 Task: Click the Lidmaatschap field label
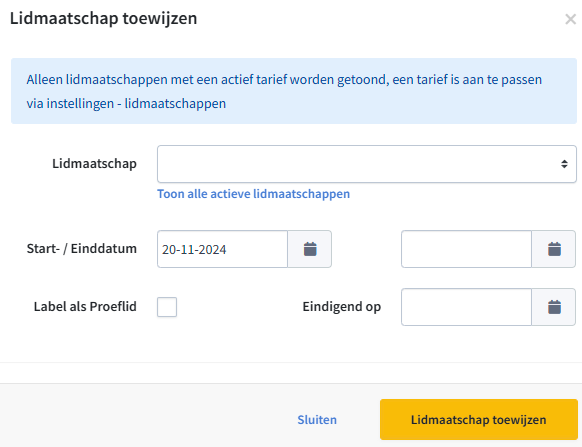coord(94,164)
